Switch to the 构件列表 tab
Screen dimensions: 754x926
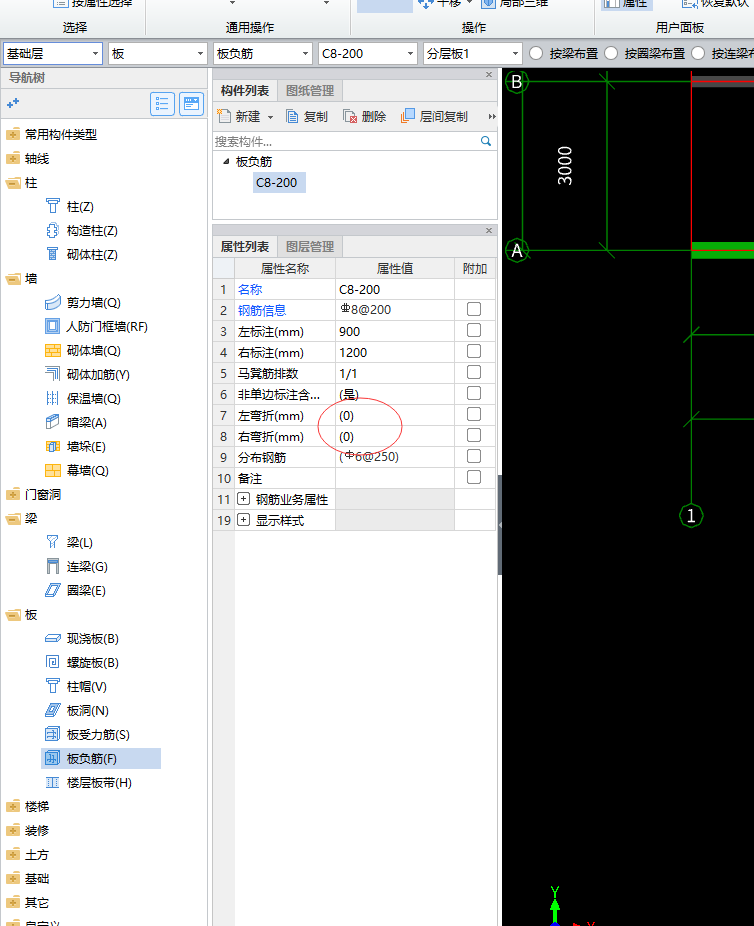tap(244, 90)
